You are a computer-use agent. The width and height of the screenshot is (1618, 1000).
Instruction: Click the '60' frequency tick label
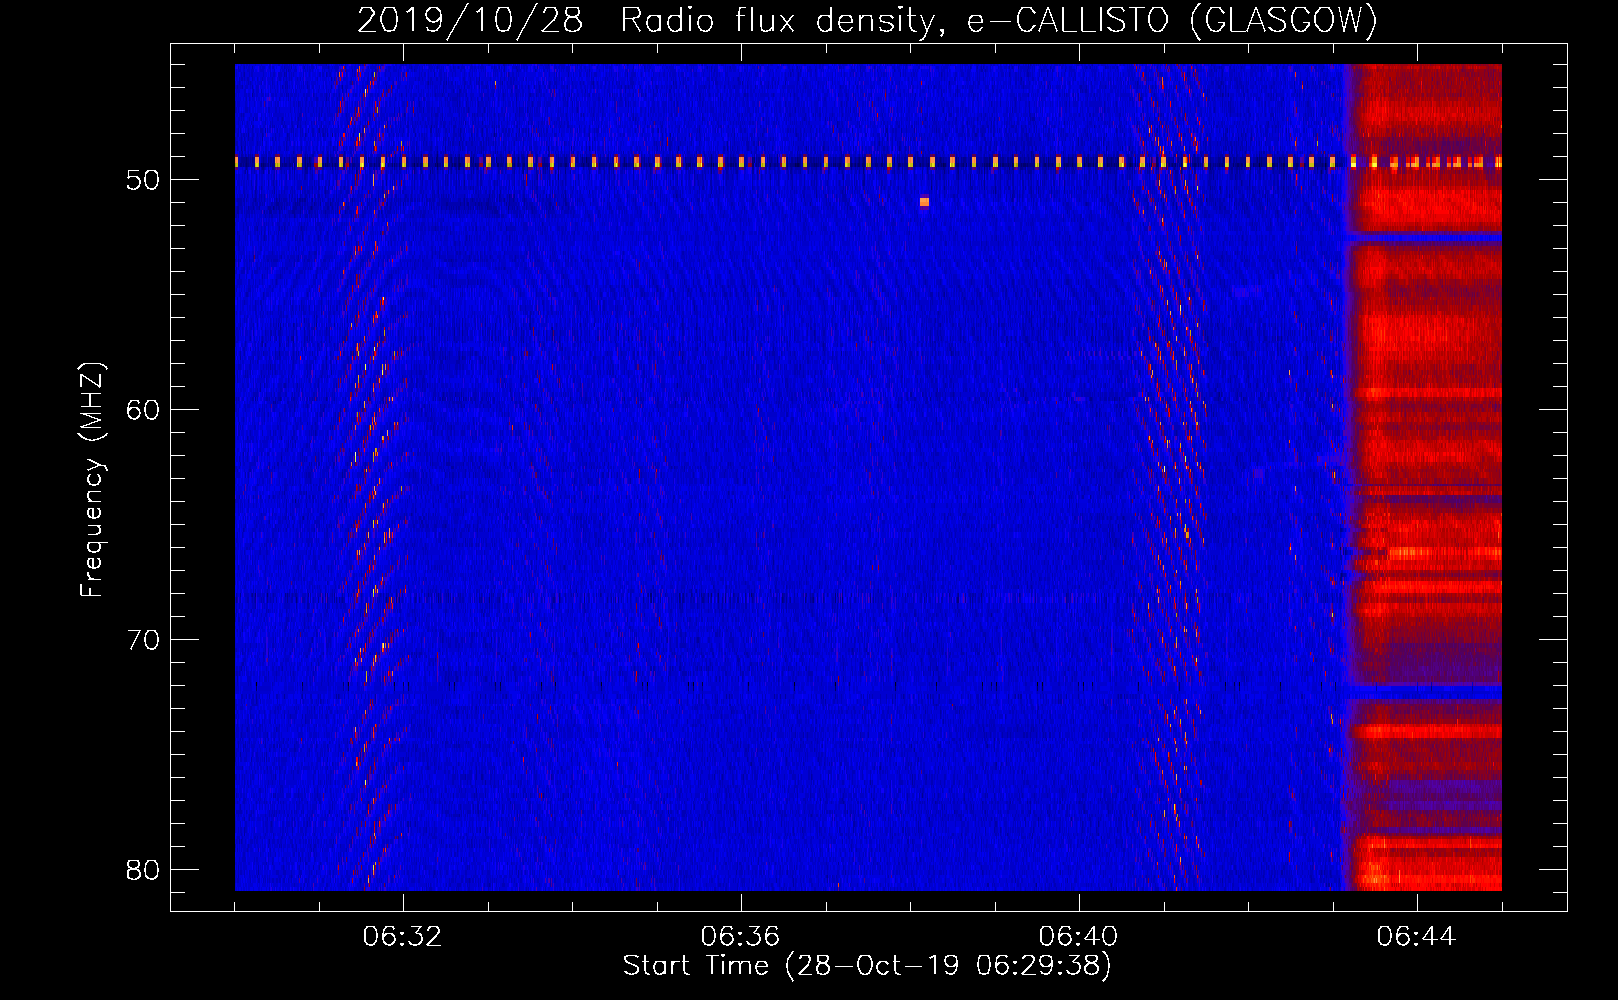(x=144, y=410)
